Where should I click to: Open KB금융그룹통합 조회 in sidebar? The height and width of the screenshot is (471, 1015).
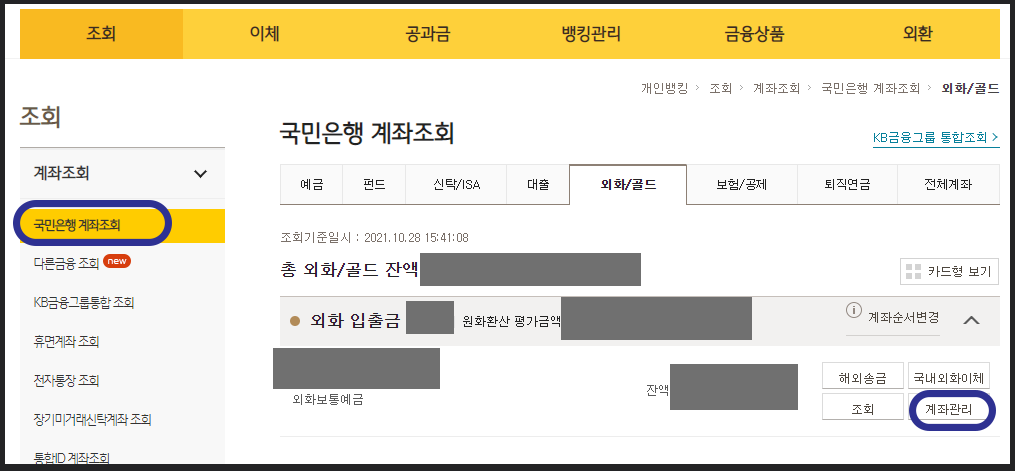[84, 302]
